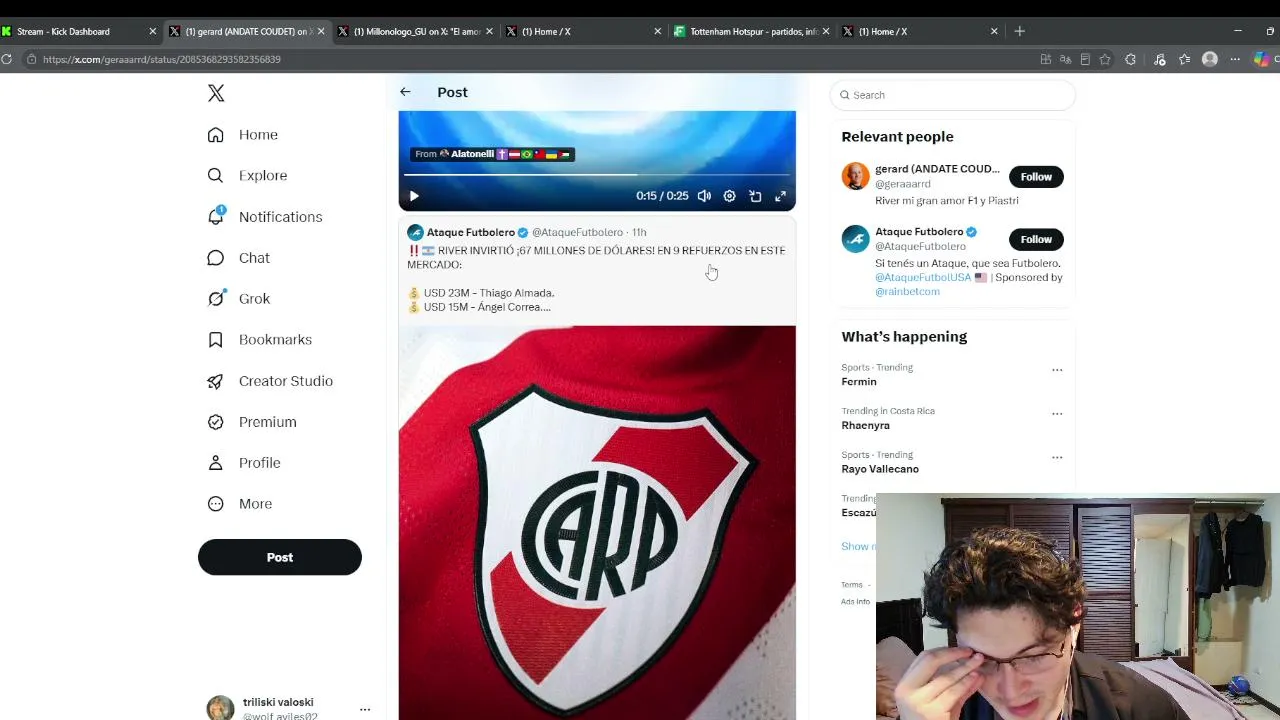Toggle picture-in-picture for the video
1280x720 pixels.
755,196
